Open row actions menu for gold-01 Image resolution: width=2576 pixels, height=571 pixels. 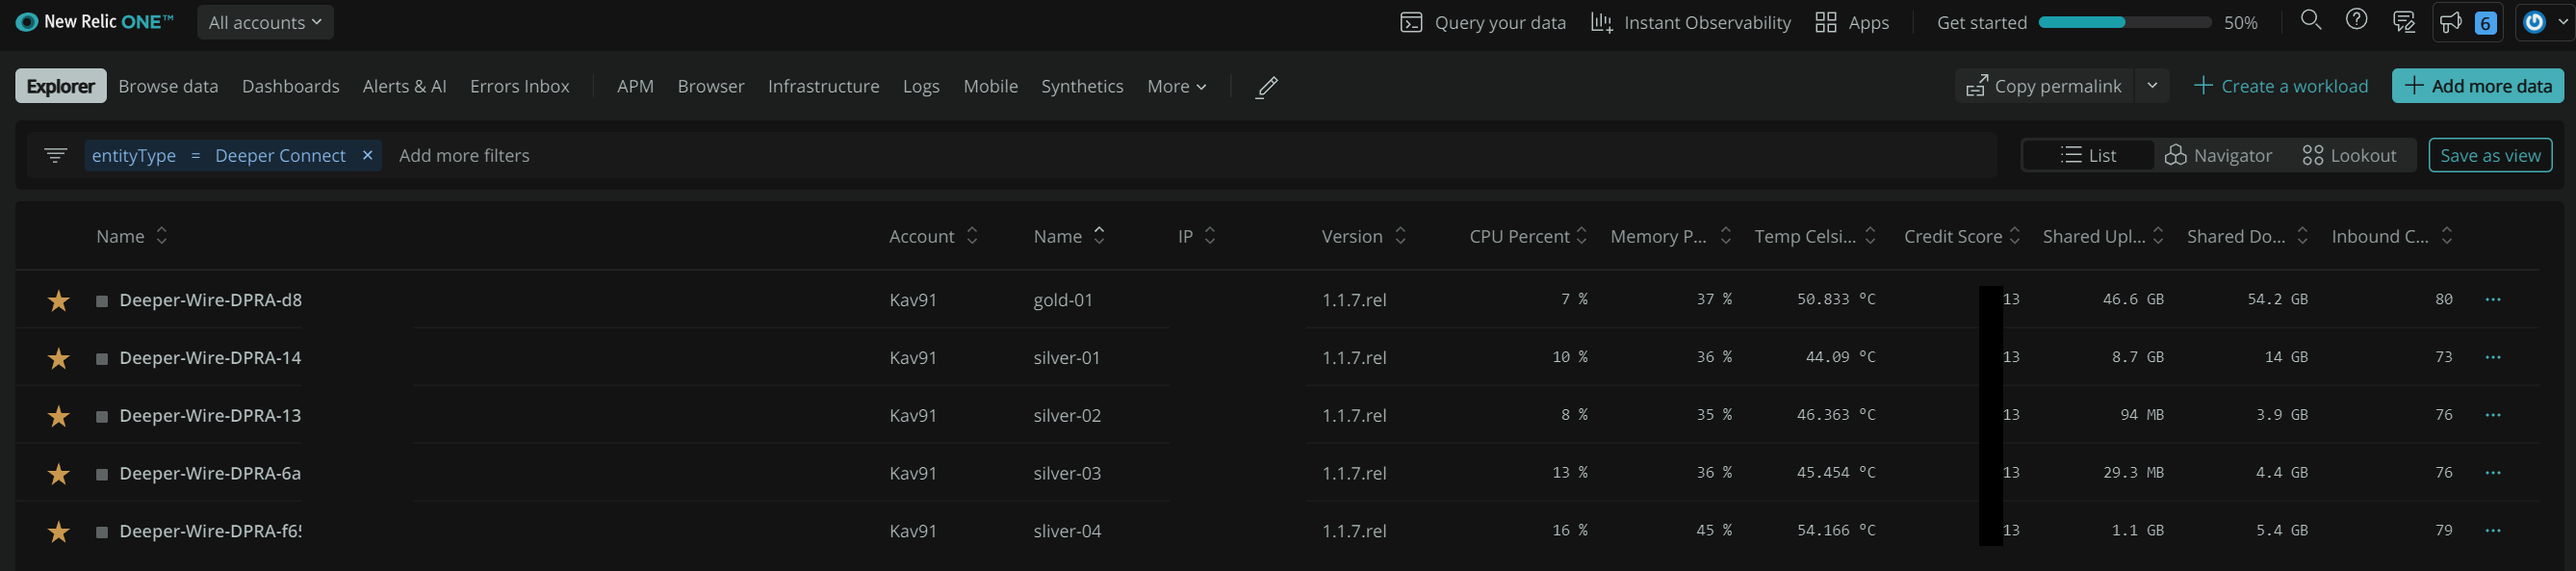2492,299
